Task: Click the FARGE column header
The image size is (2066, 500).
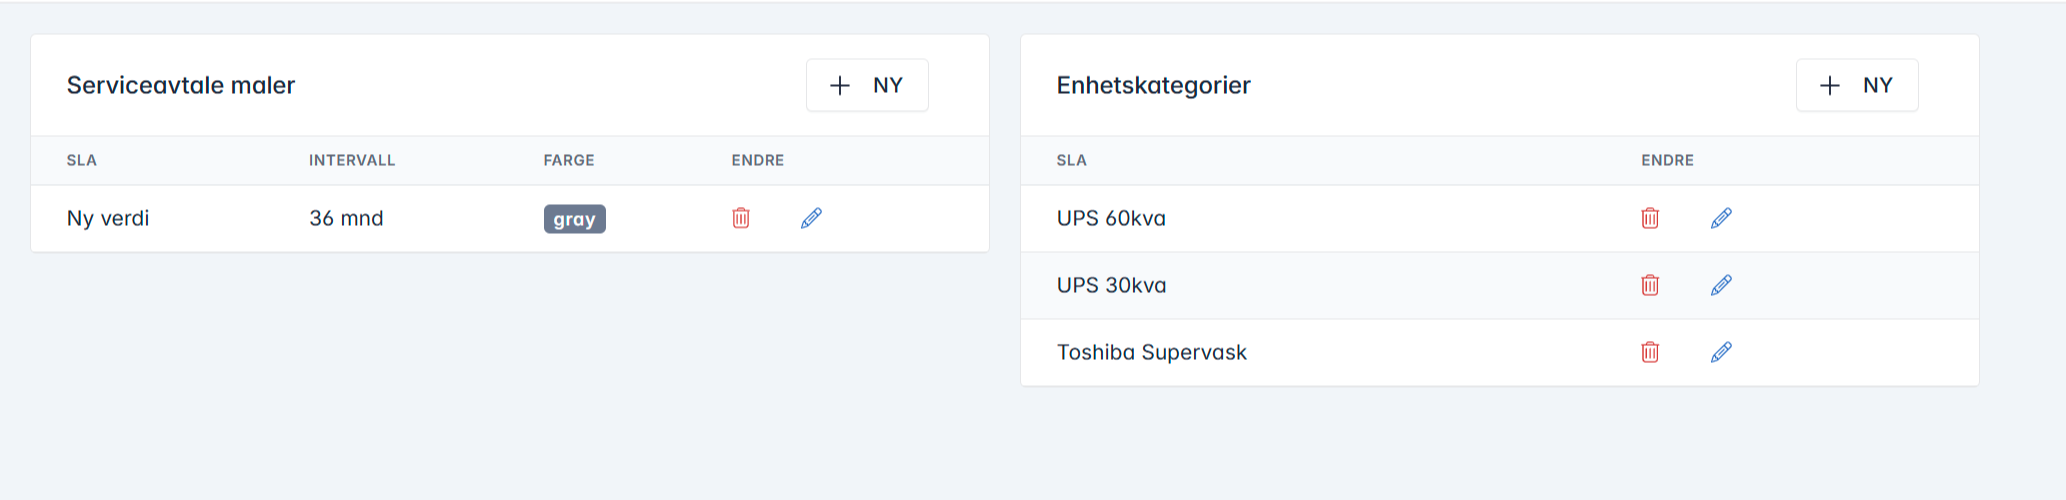Action: tap(569, 160)
